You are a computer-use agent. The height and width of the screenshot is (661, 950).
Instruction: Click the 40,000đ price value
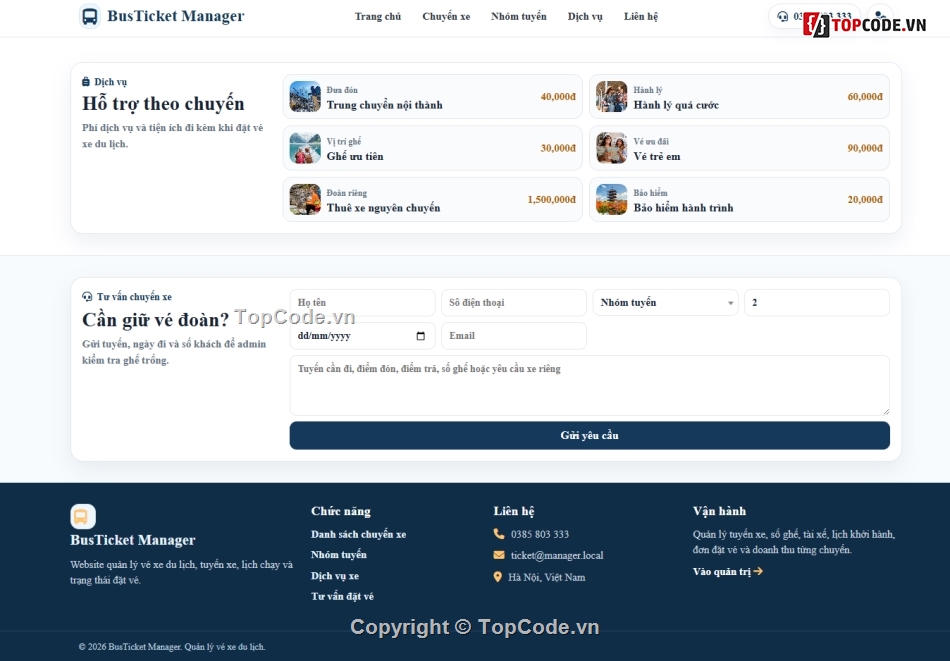(x=558, y=96)
